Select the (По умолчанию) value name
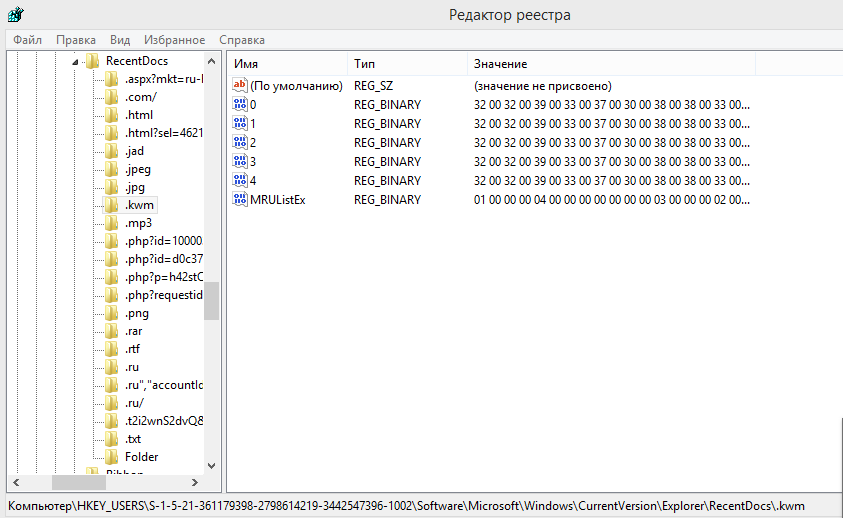The height and width of the screenshot is (518, 843). 296,86
